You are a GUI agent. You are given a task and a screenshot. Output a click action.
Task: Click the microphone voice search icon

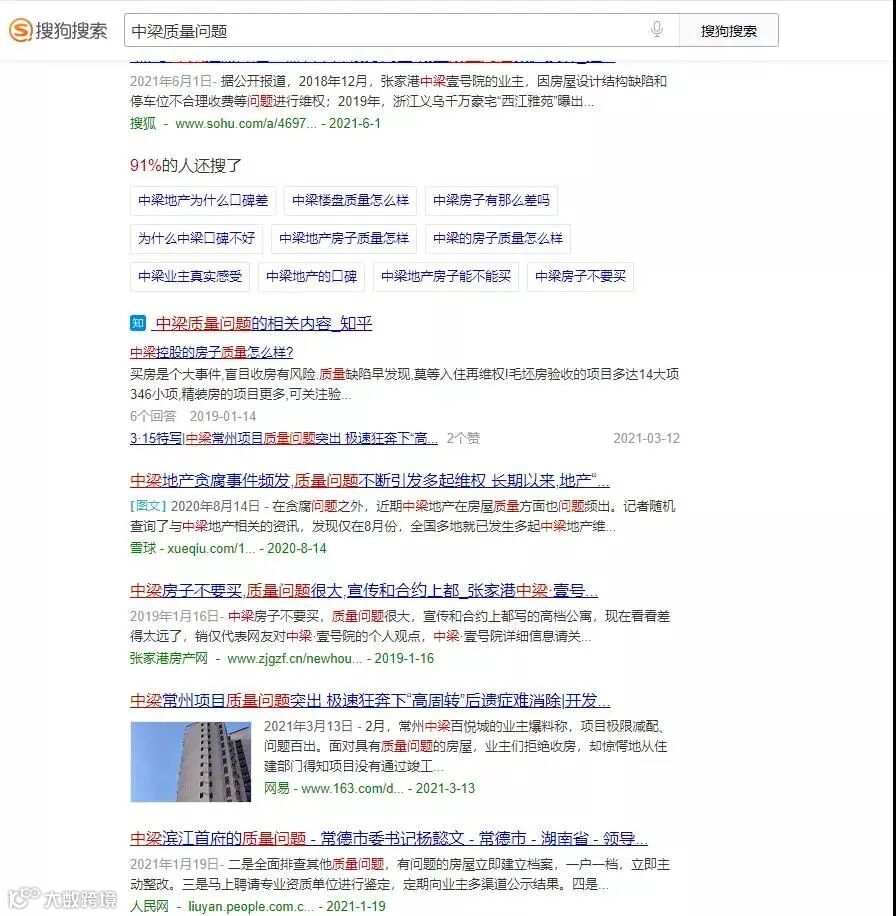657,29
